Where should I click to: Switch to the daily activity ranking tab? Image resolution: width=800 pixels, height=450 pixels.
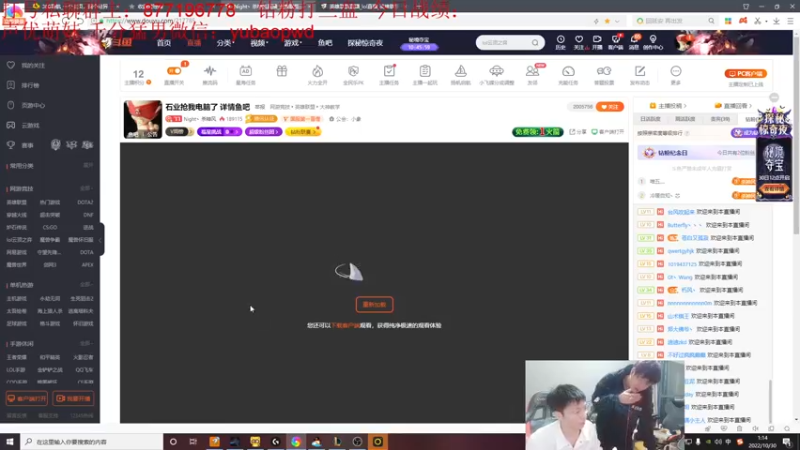pos(650,119)
